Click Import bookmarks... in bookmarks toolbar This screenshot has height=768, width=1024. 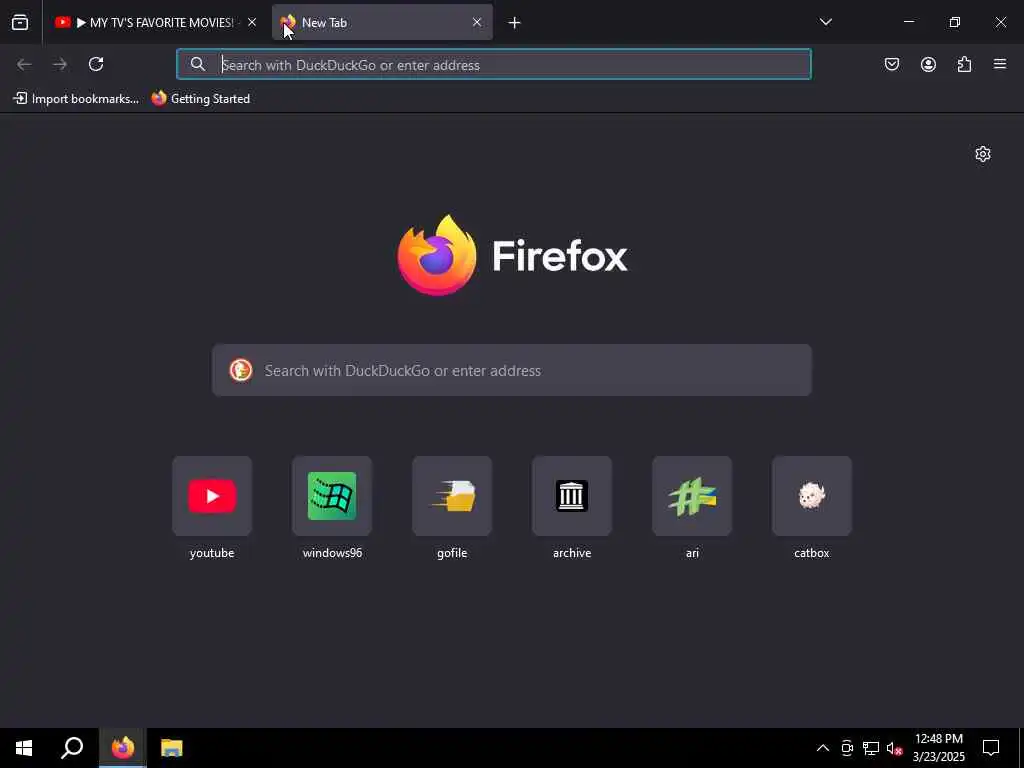pos(76,99)
